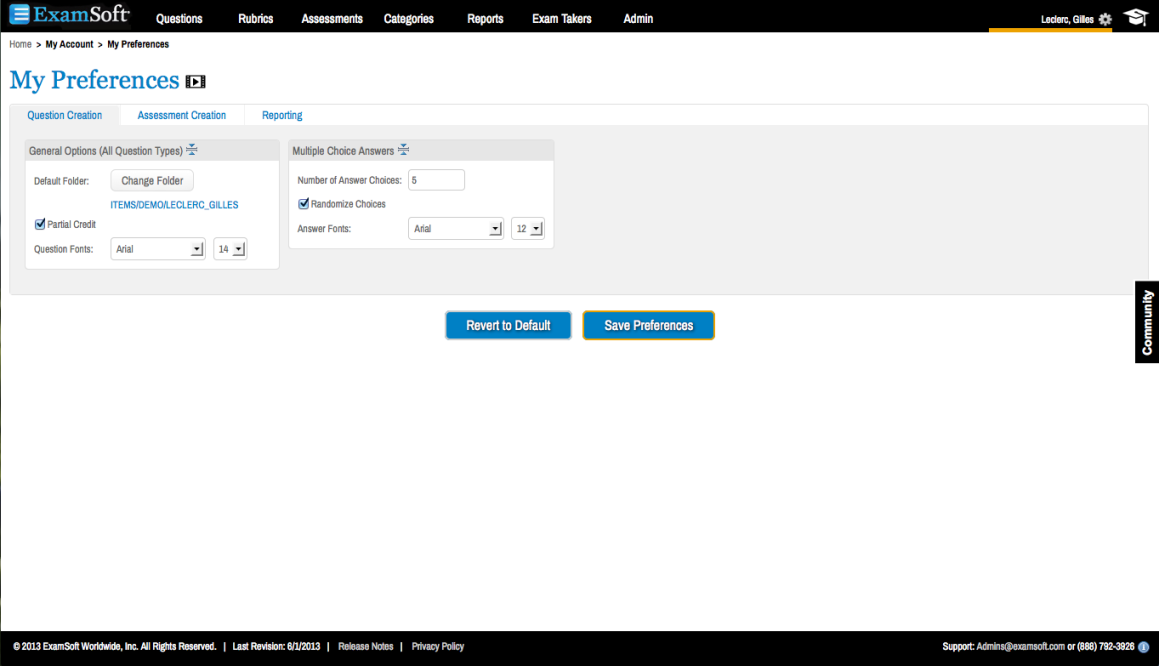Play the My Preferences video tutorial icon
Screen dimensions: 1159x666
coord(196,82)
